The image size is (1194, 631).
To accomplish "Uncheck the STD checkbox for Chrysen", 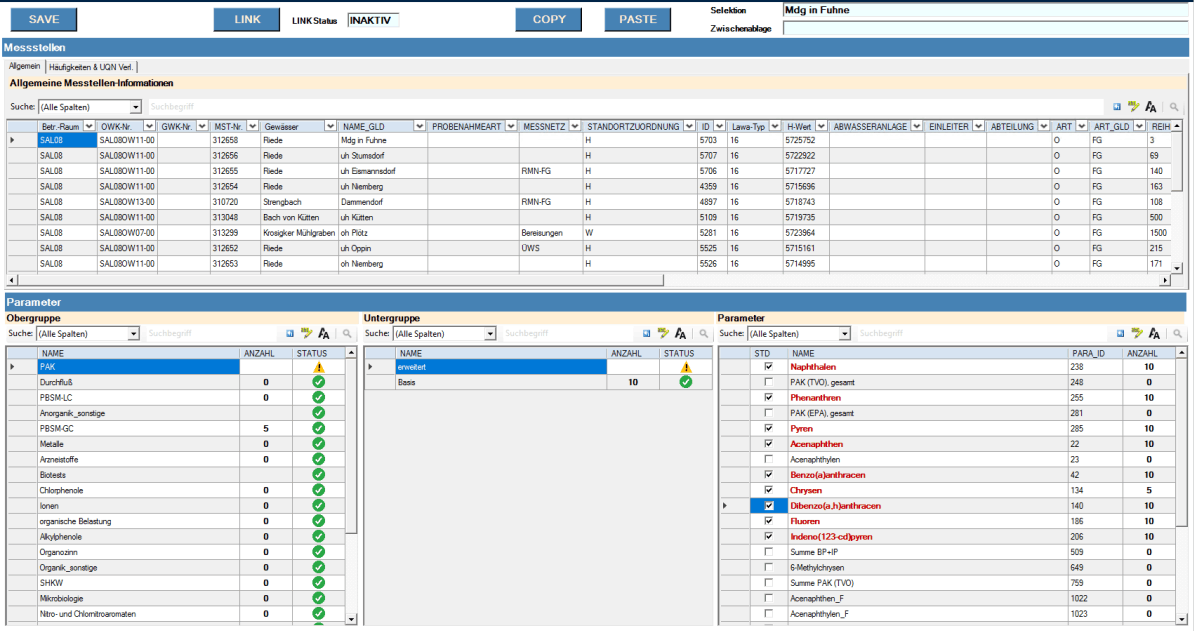I will pos(768,490).
